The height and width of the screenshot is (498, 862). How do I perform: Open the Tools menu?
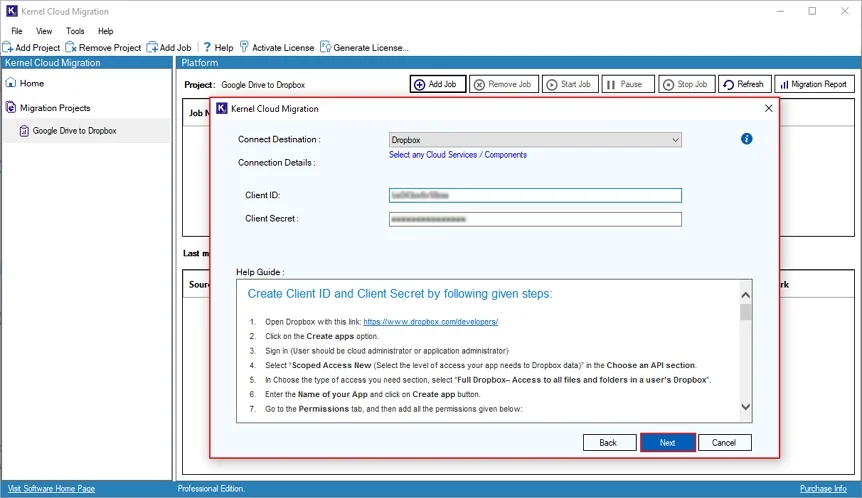point(75,31)
